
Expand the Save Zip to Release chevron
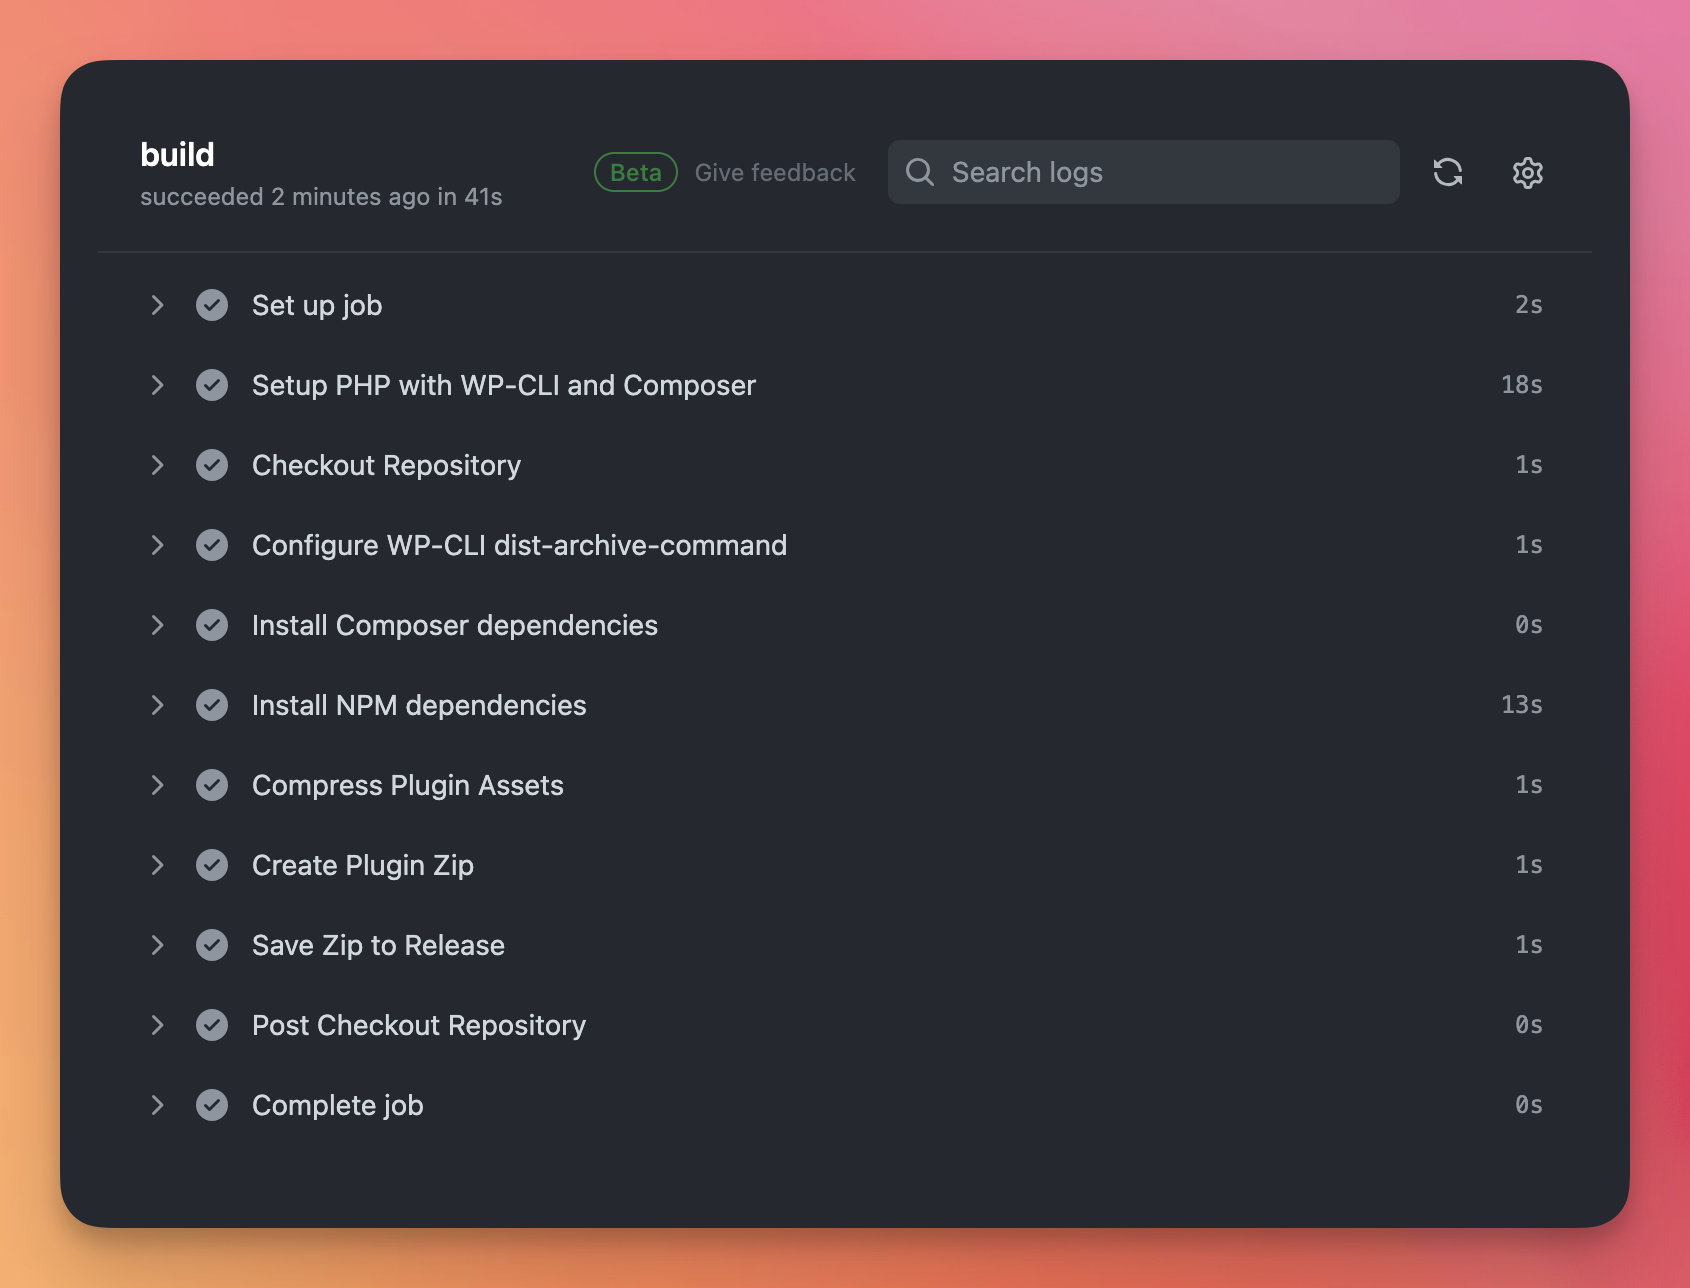157,945
